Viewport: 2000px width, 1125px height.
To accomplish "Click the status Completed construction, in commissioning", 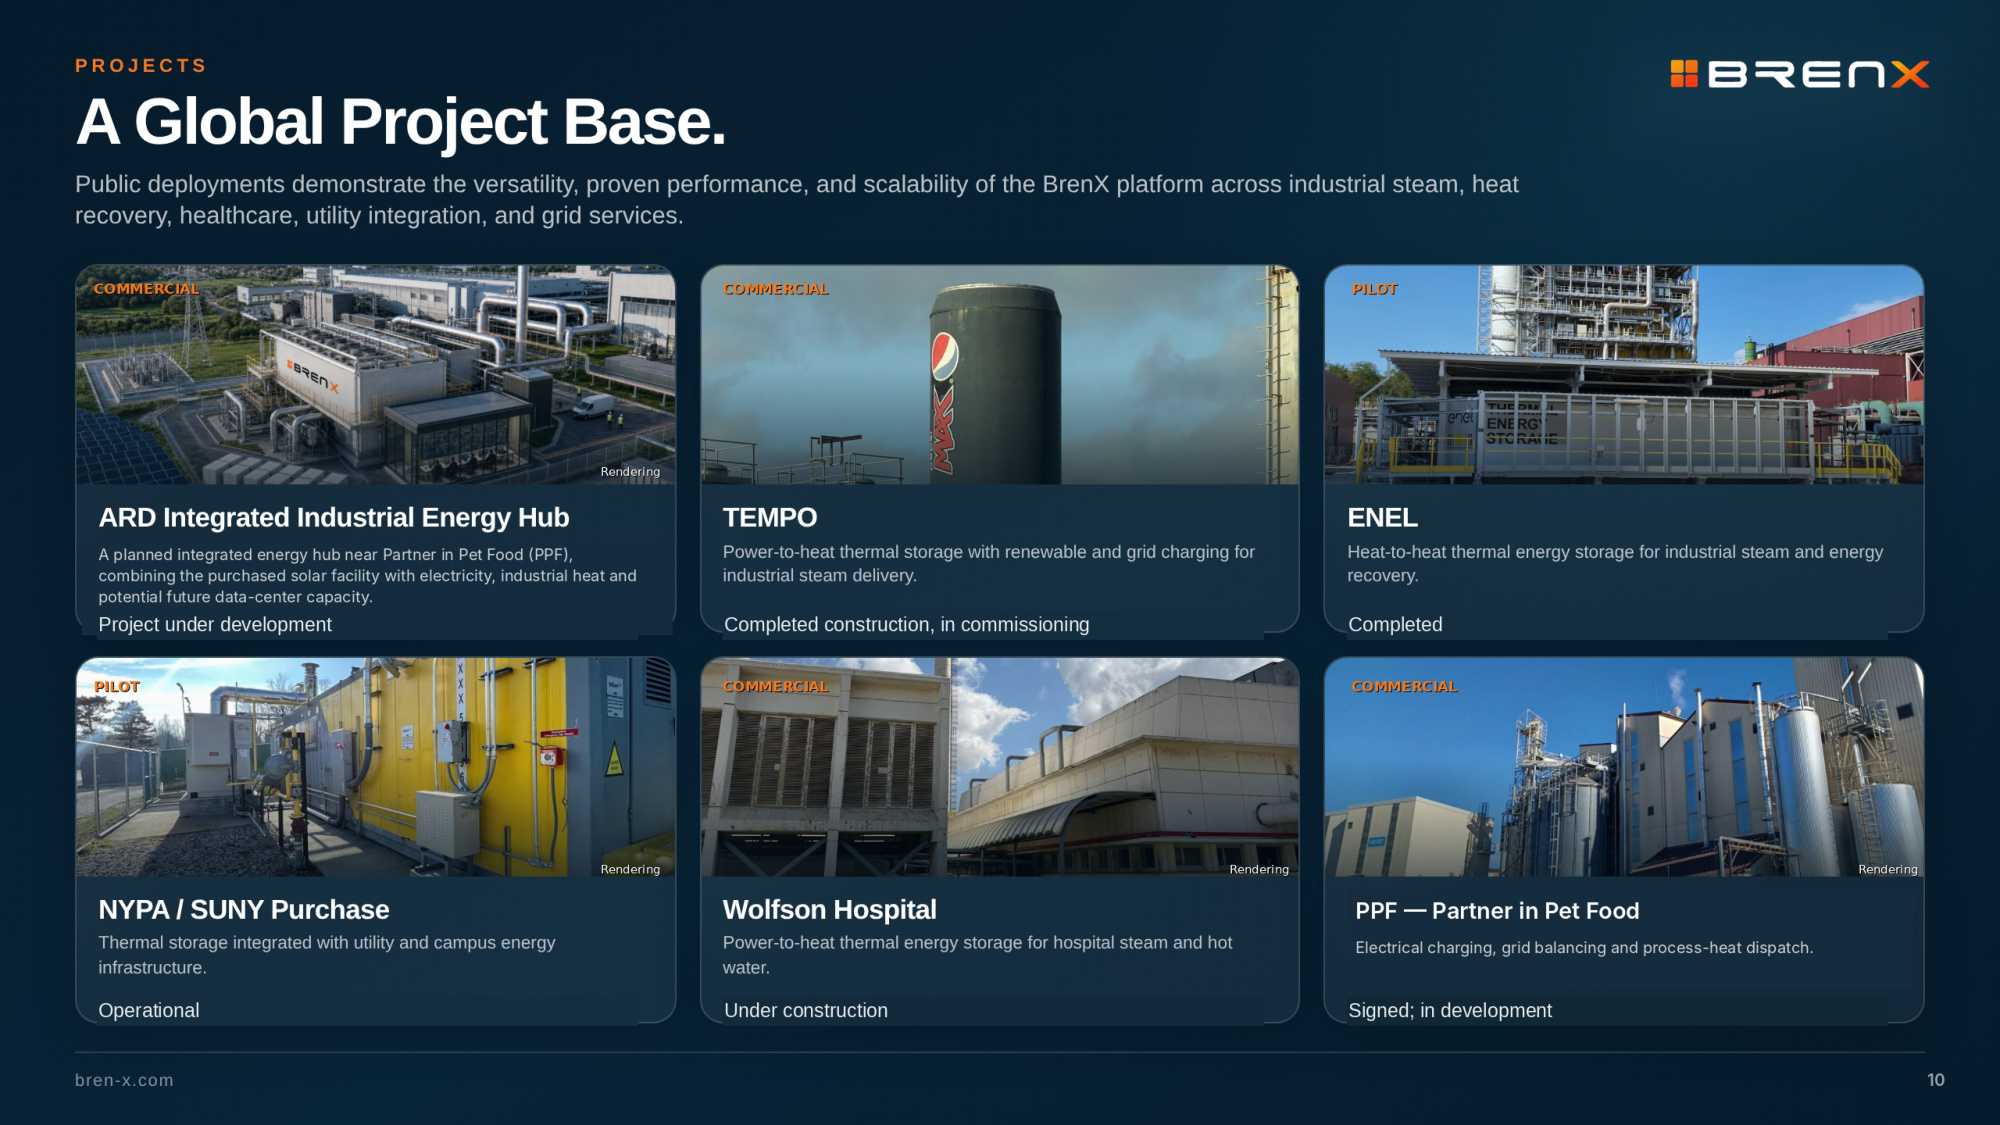I will coord(907,625).
